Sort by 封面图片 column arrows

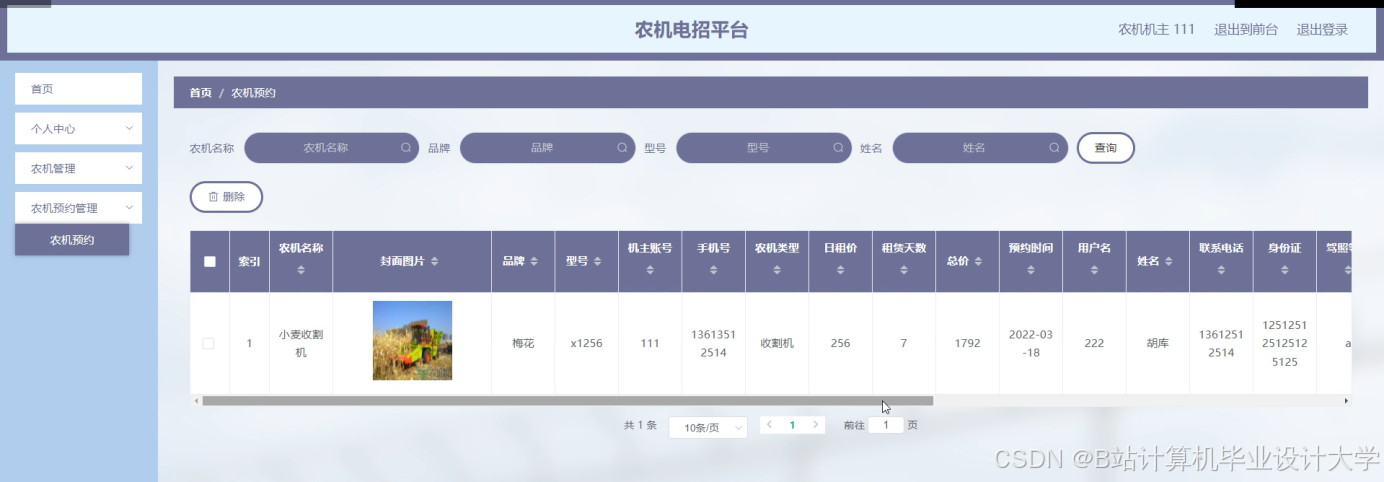pos(434,261)
